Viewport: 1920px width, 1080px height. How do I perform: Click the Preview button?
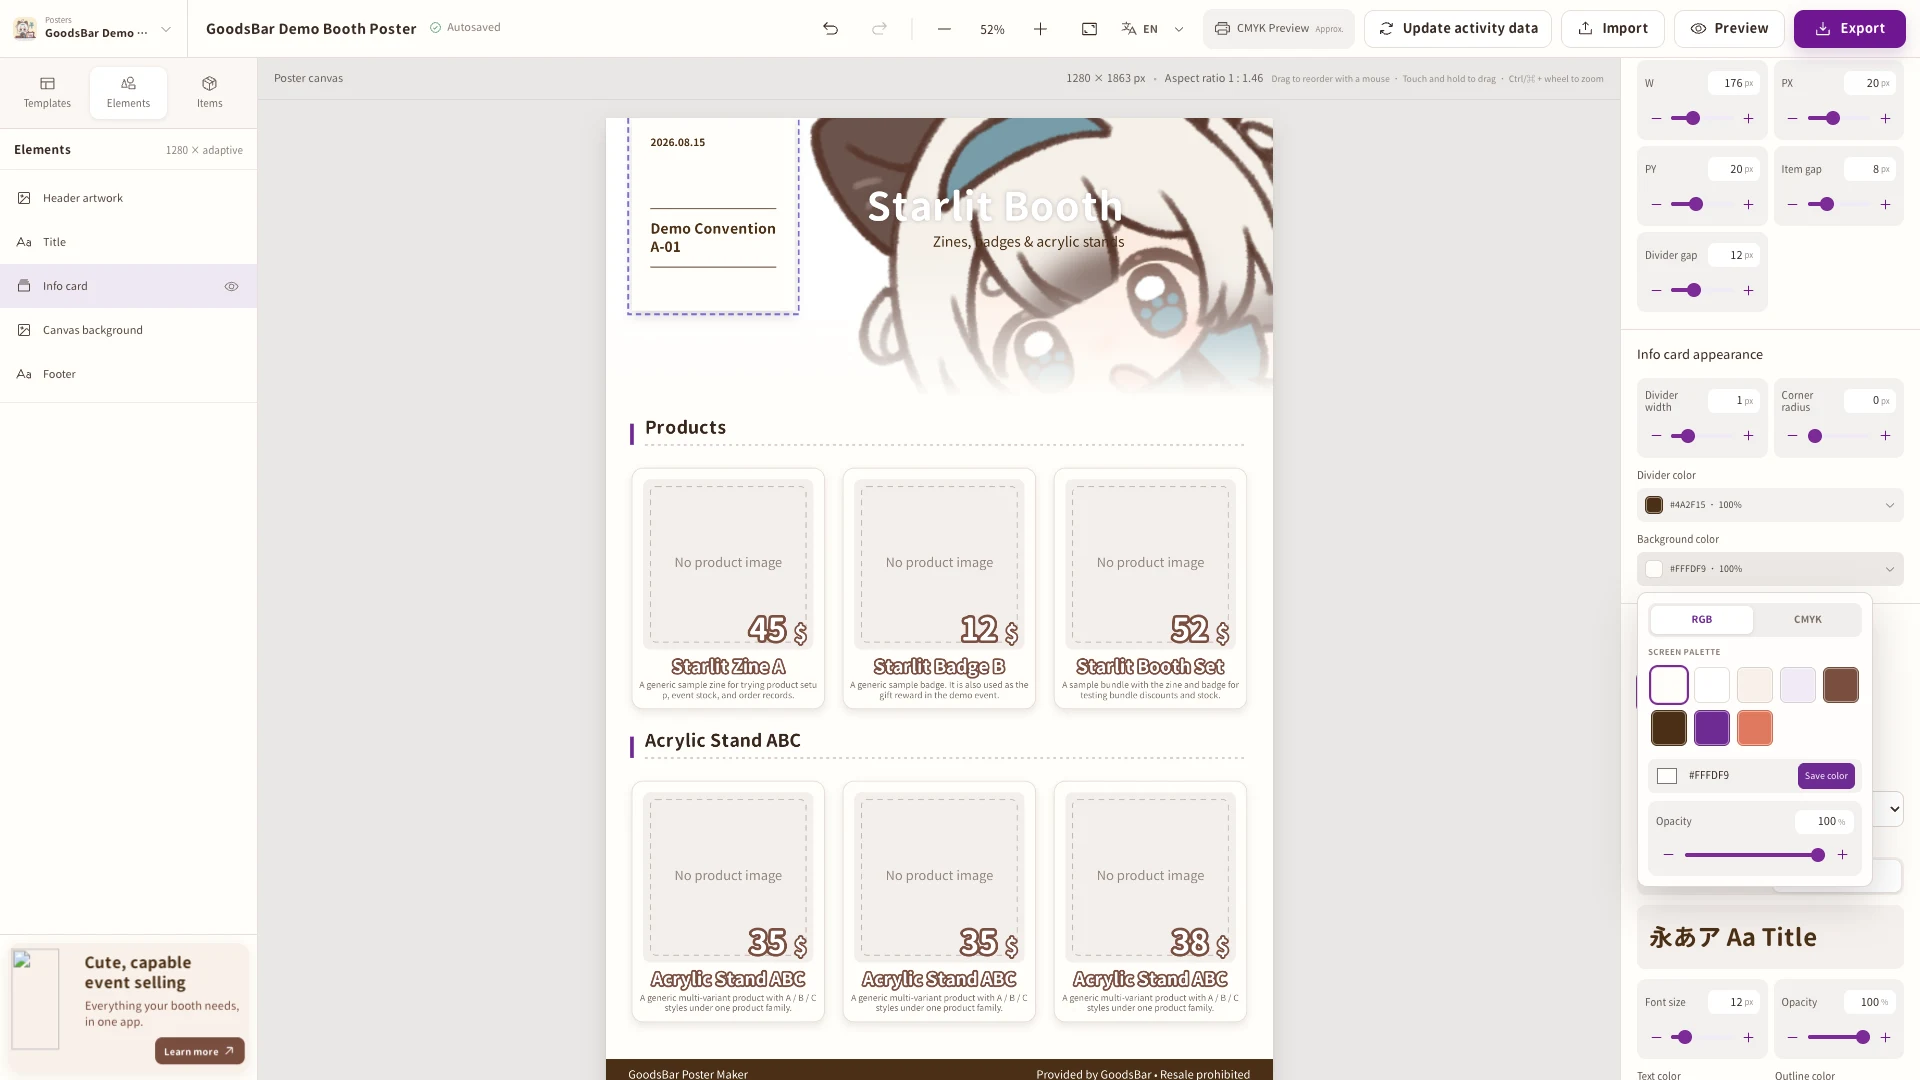tap(1729, 29)
